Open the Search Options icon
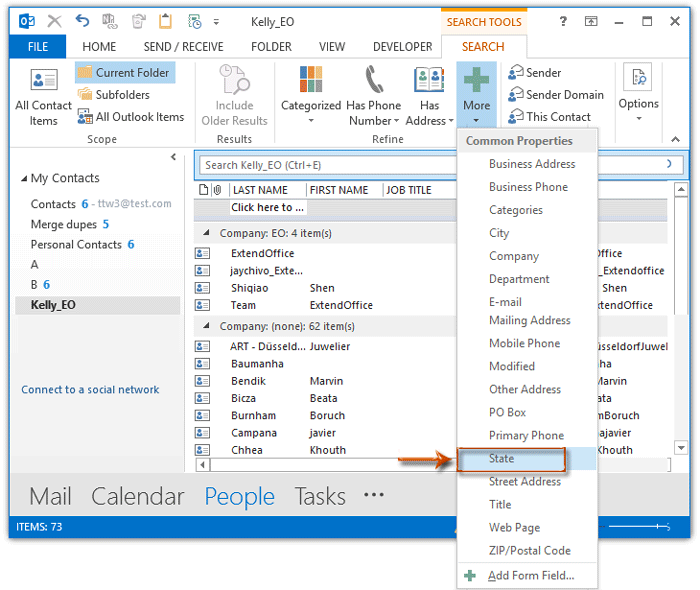The width and height of the screenshot is (700, 590). pos(638,80)
